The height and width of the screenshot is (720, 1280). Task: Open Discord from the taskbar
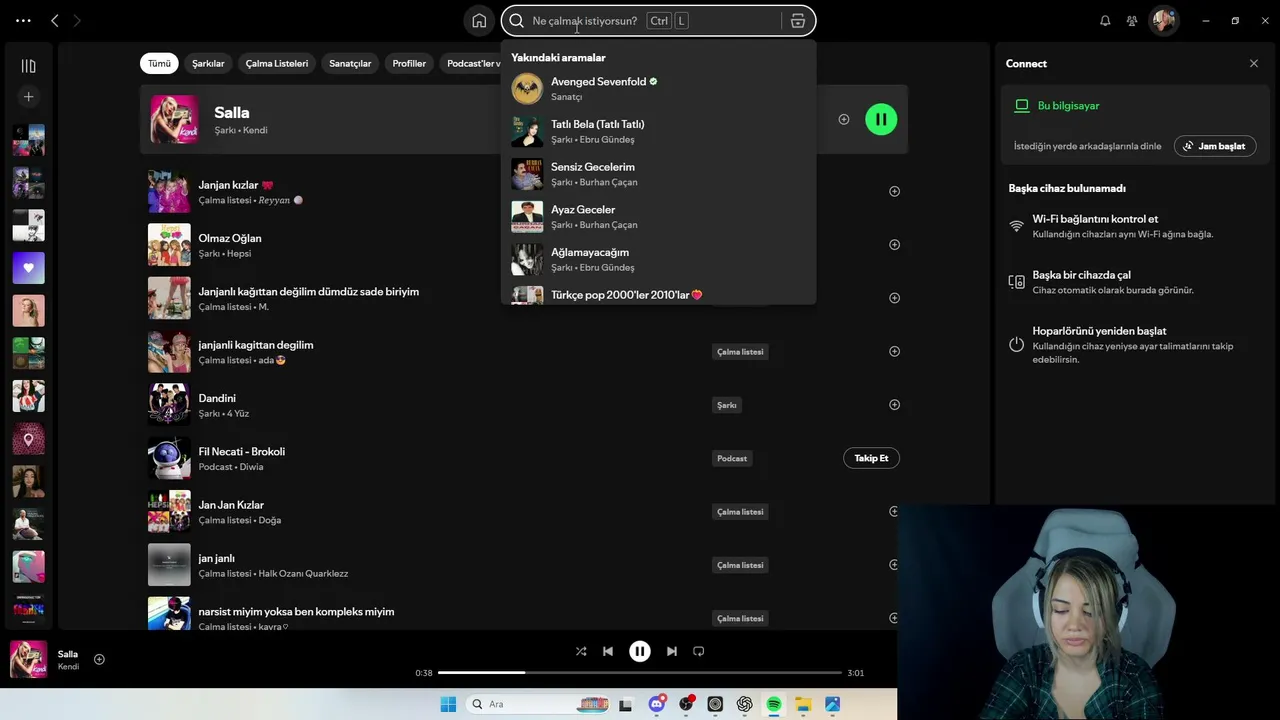point(657,704)
